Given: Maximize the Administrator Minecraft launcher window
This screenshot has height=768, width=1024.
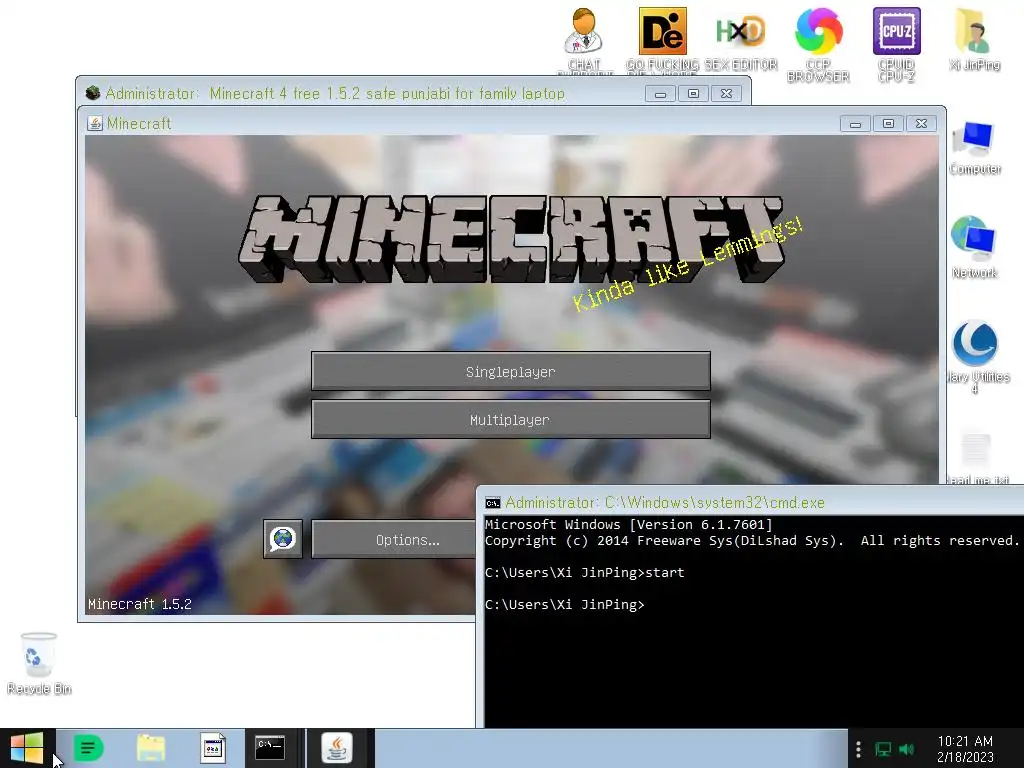Looking at the screenshot, I should 694,93.
